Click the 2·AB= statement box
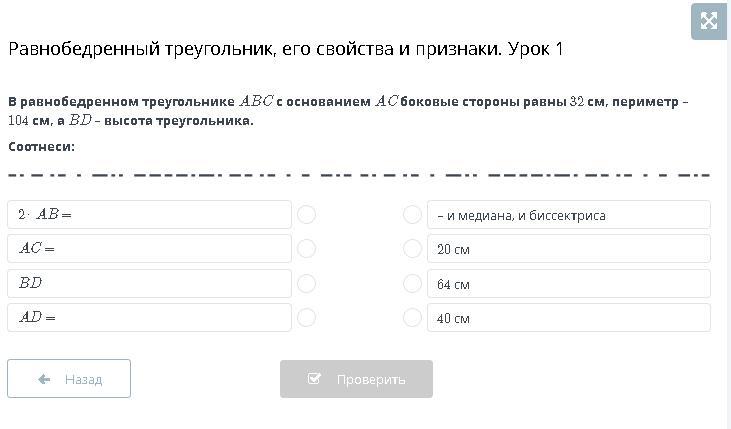Image resolution: width=731 pixels, height=429 pixels. (150, 214)
